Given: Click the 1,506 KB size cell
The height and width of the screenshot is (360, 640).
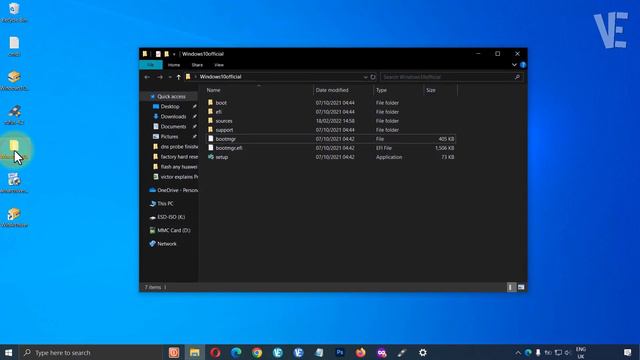Looking at the screenshot, I should click(x=444, y=148).
